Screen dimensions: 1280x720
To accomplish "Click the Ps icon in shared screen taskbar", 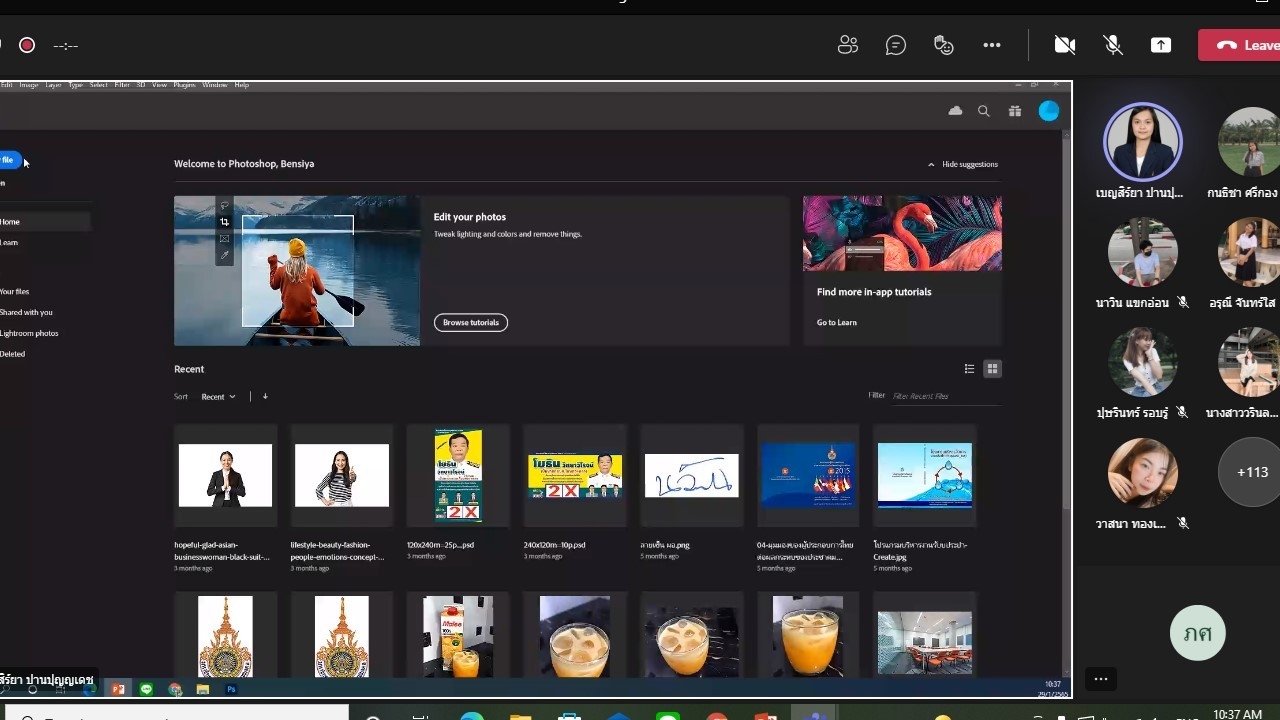I will 232,689.
